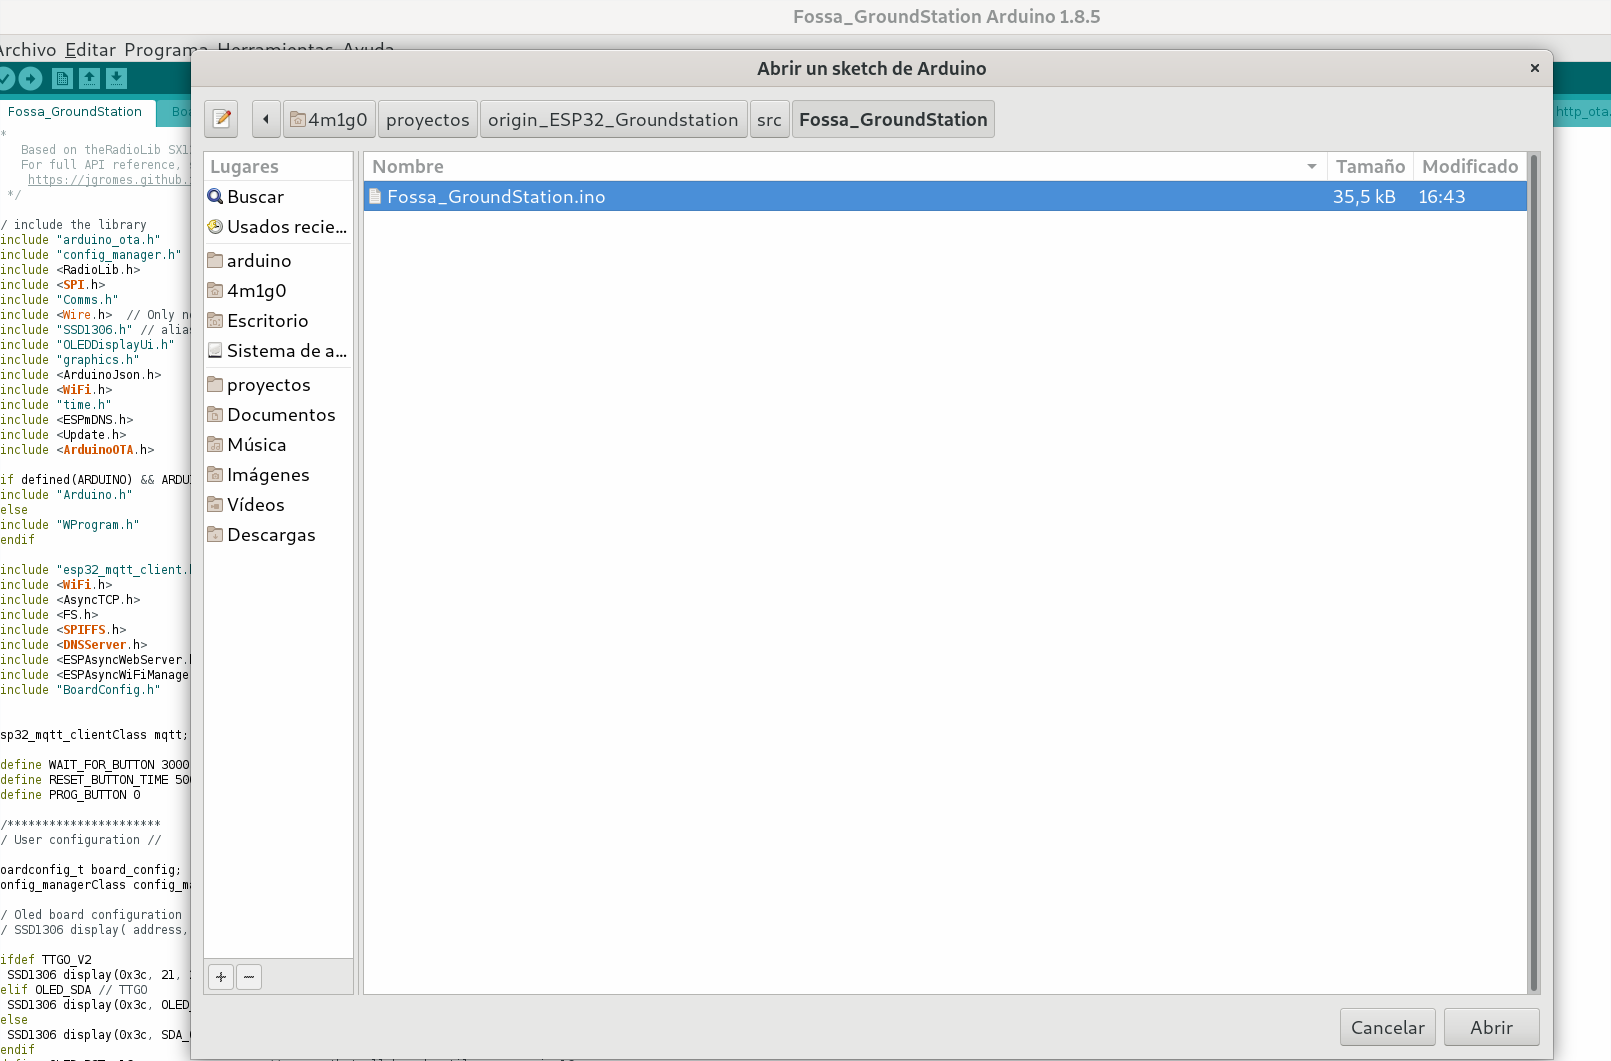Go to origin_ESP32_Groundstation in path bar

tap(613, 119)
